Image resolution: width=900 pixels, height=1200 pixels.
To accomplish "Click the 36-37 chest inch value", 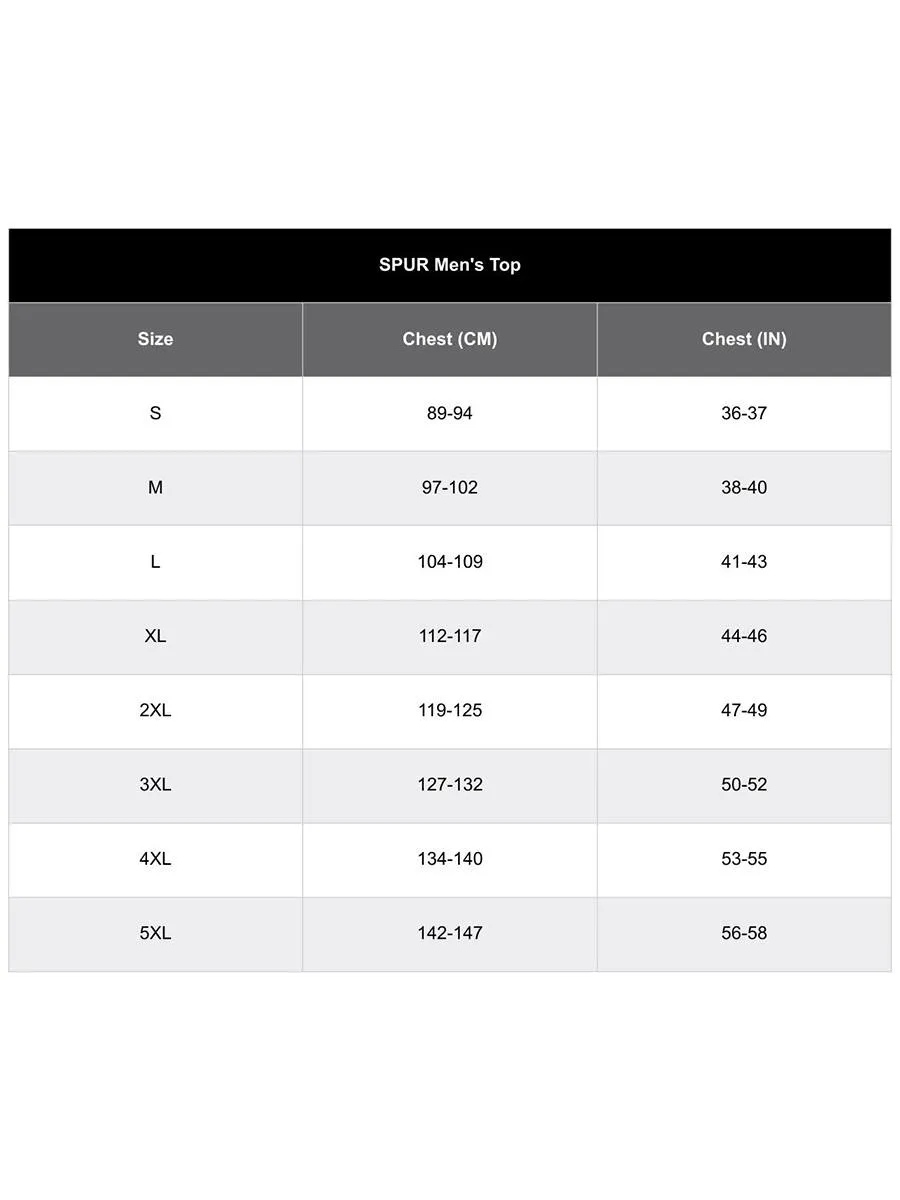I will tap(744, 413).
